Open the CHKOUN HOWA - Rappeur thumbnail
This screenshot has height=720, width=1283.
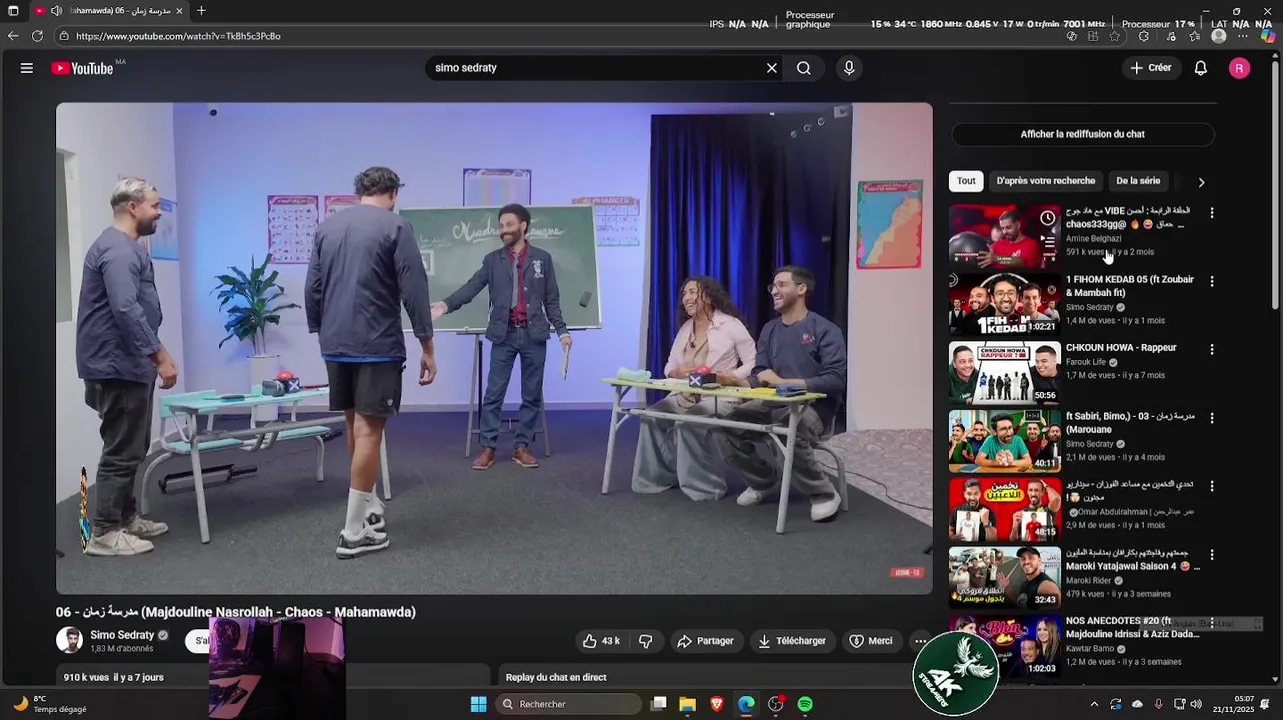point(1004,372)
